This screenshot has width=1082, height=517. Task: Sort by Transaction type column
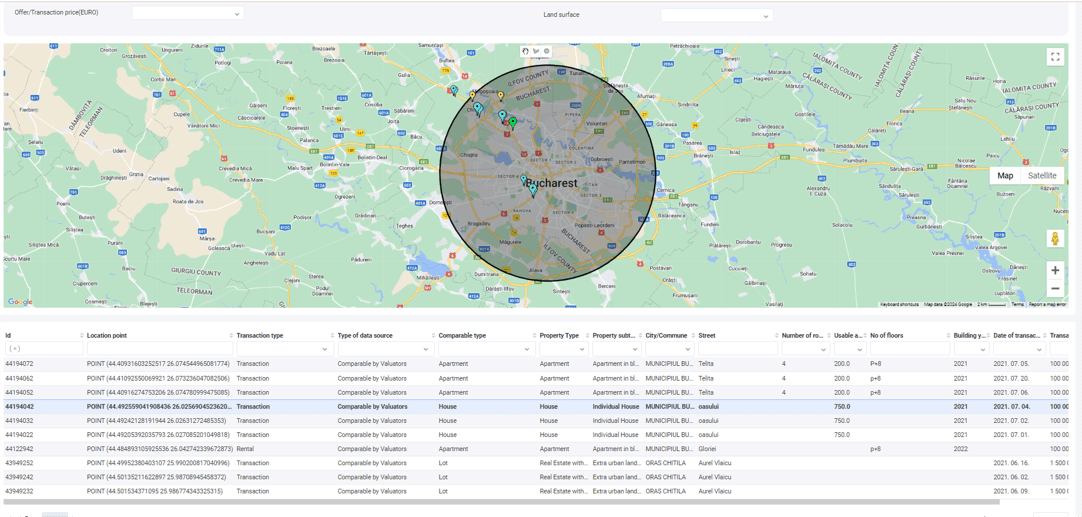332,335
